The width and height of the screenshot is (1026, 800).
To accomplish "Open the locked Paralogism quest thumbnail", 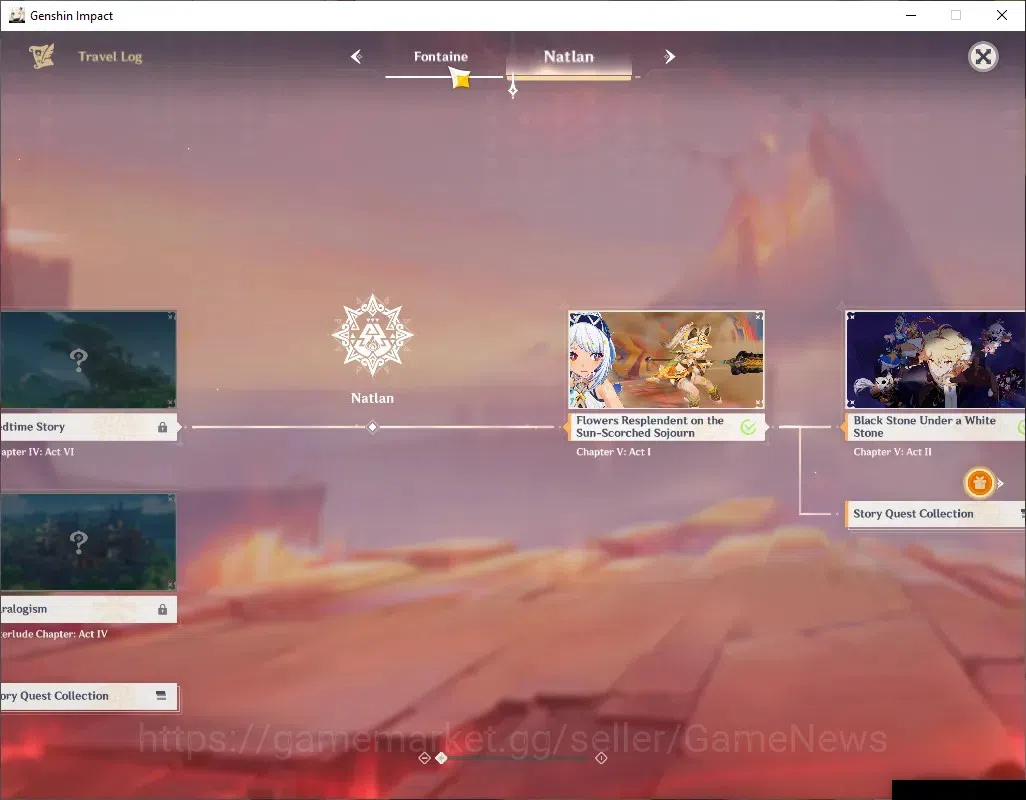I will (88, 542).
